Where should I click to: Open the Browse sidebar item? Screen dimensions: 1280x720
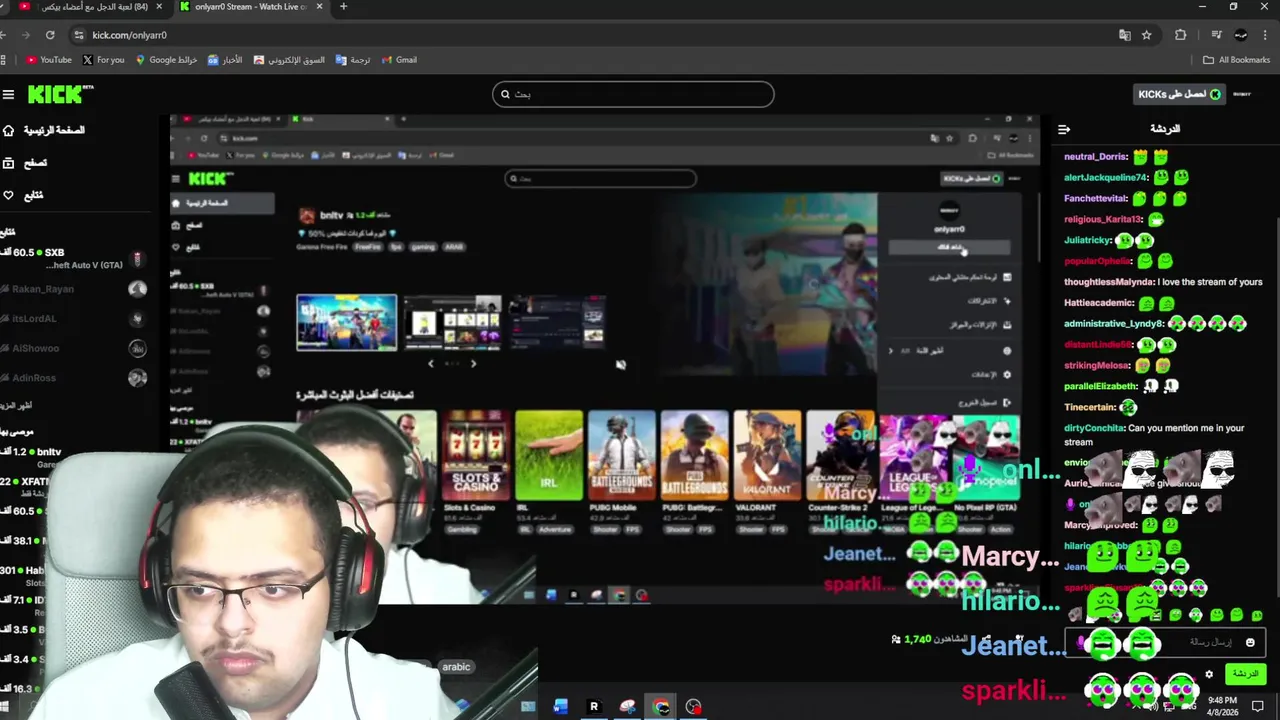(x=27, y=163)
